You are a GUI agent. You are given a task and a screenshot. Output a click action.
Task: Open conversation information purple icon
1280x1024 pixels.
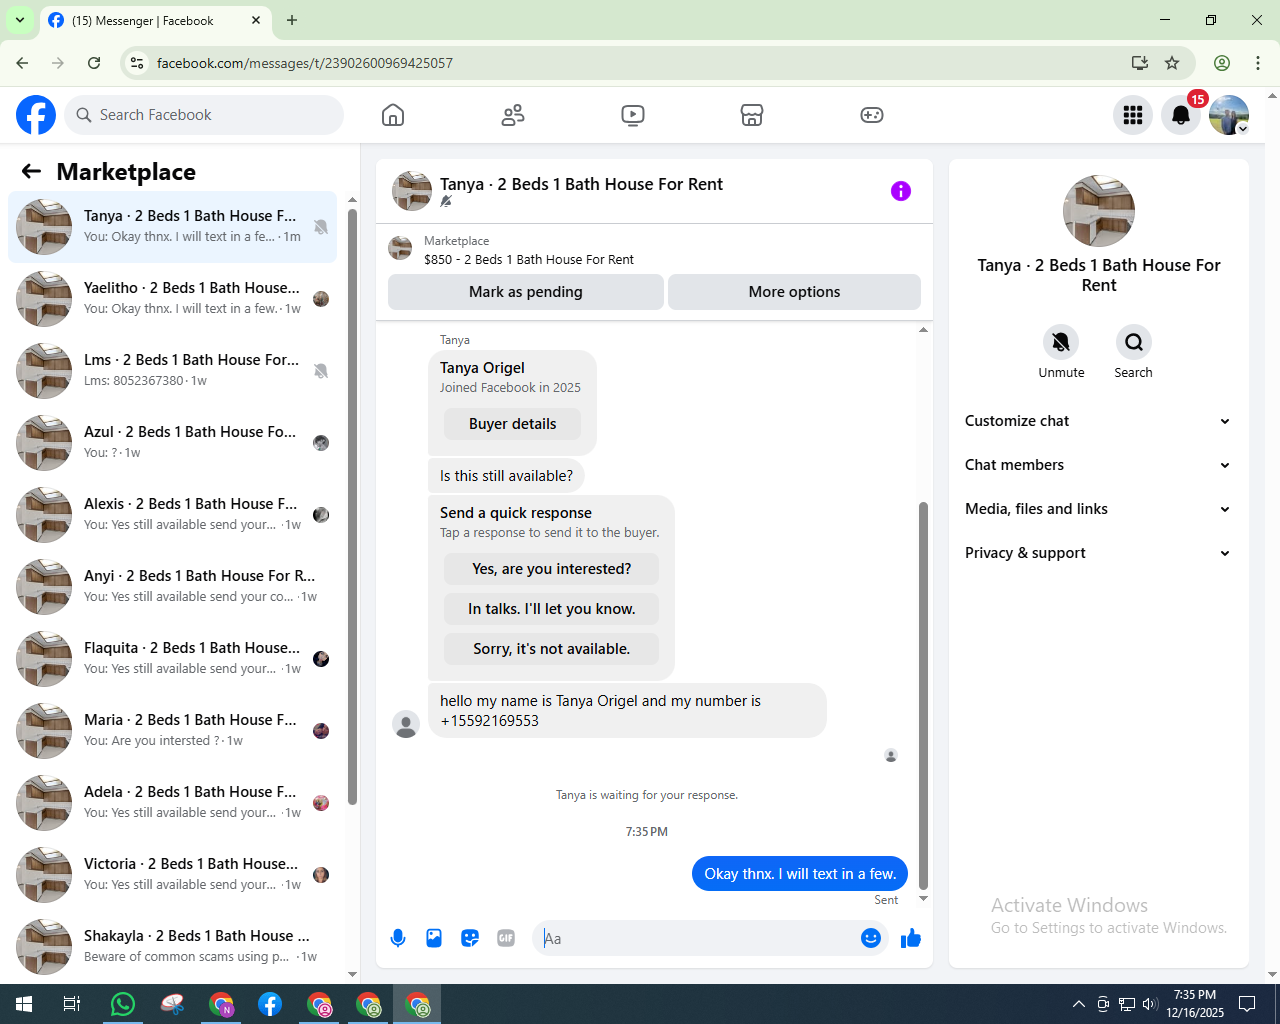coord(901,191)
